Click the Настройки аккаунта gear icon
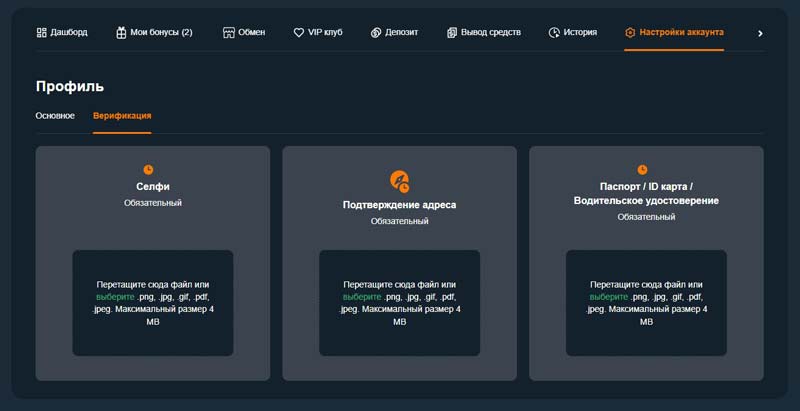This screenshot has width=800, height=411. [630, 33]
